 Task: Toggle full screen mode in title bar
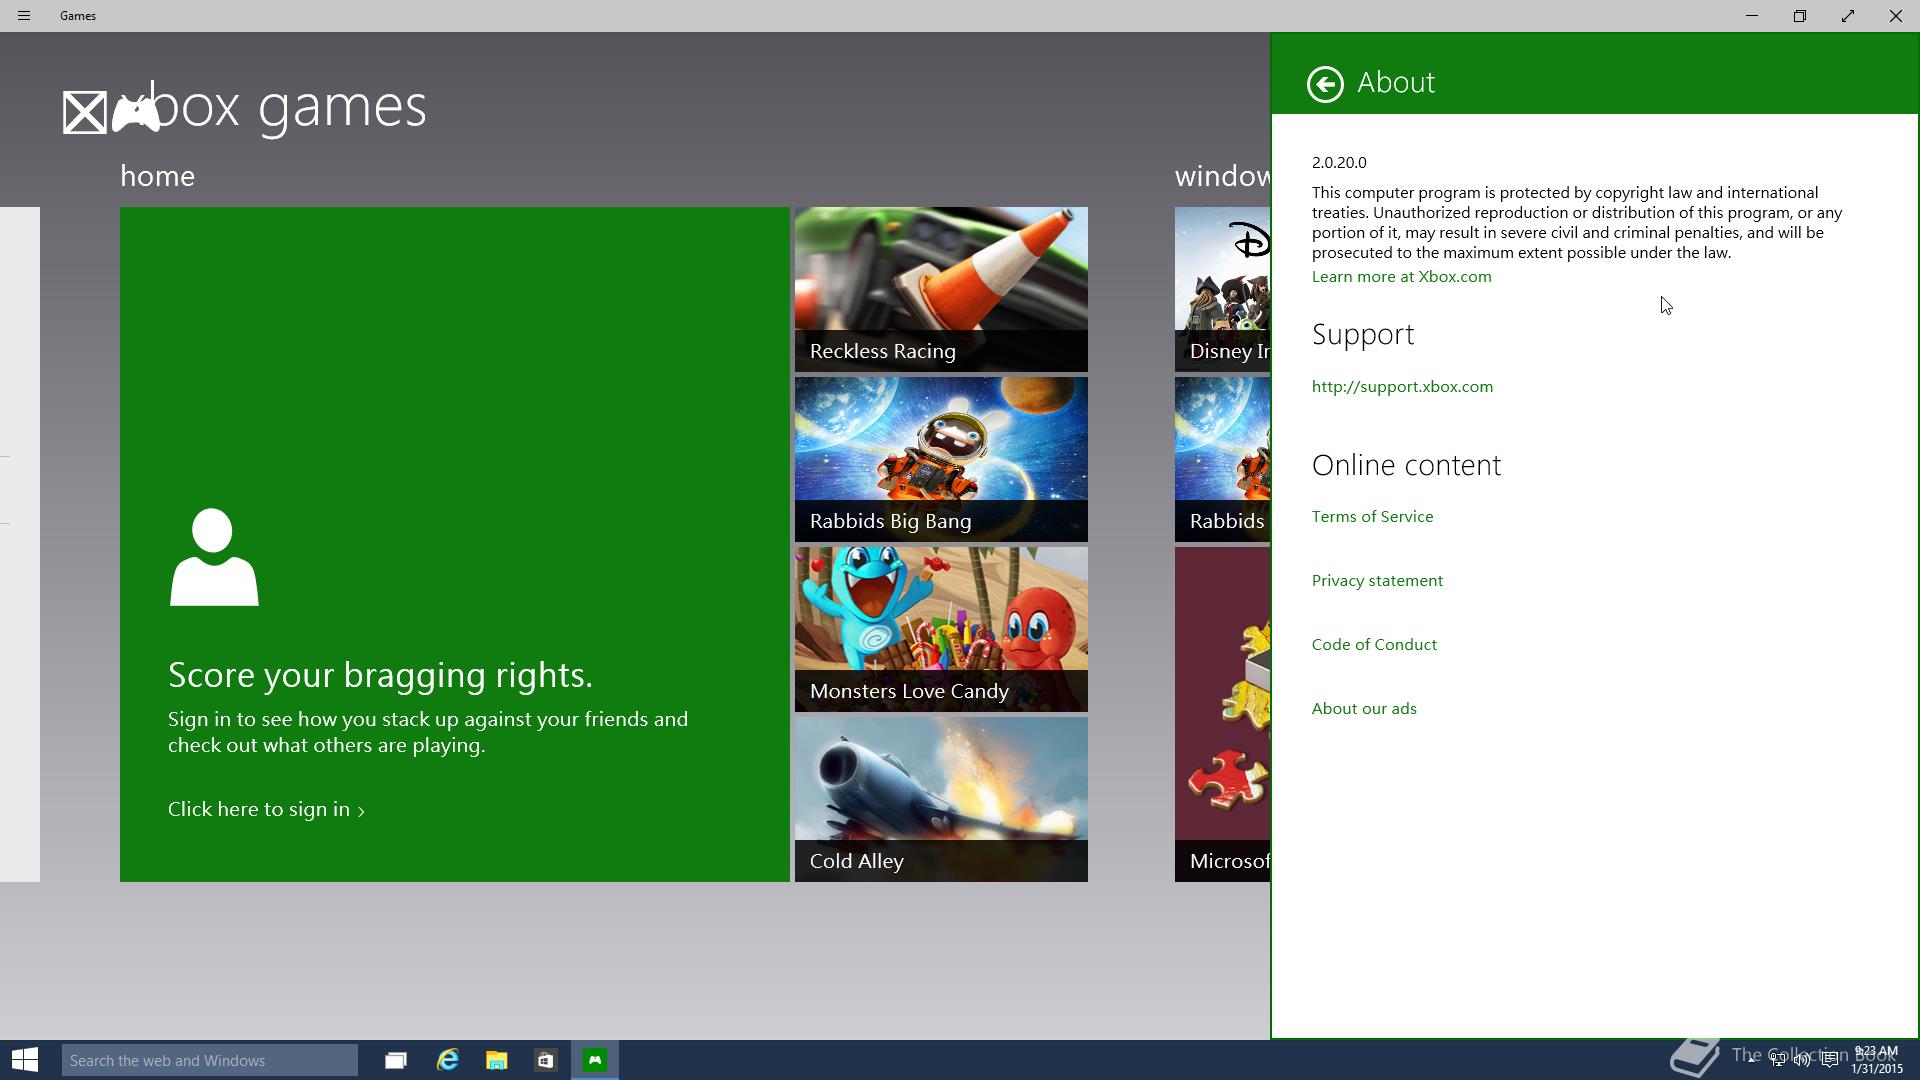pos(1847,16)
